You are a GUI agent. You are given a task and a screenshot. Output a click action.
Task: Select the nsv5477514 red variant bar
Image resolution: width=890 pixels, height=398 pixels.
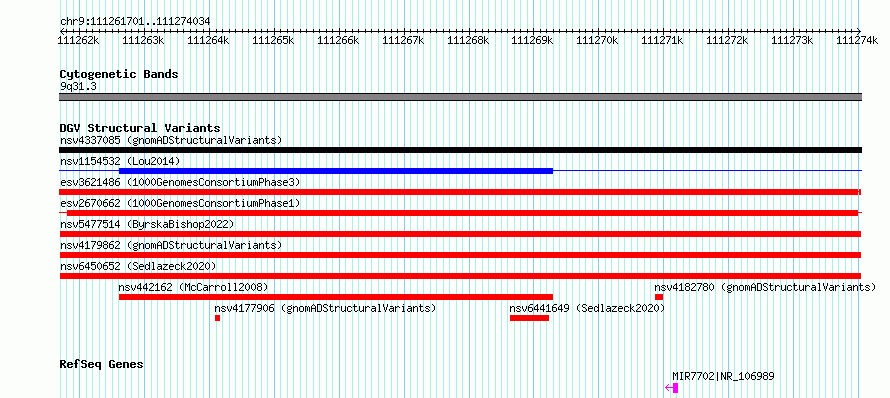[x=460, y=234]
